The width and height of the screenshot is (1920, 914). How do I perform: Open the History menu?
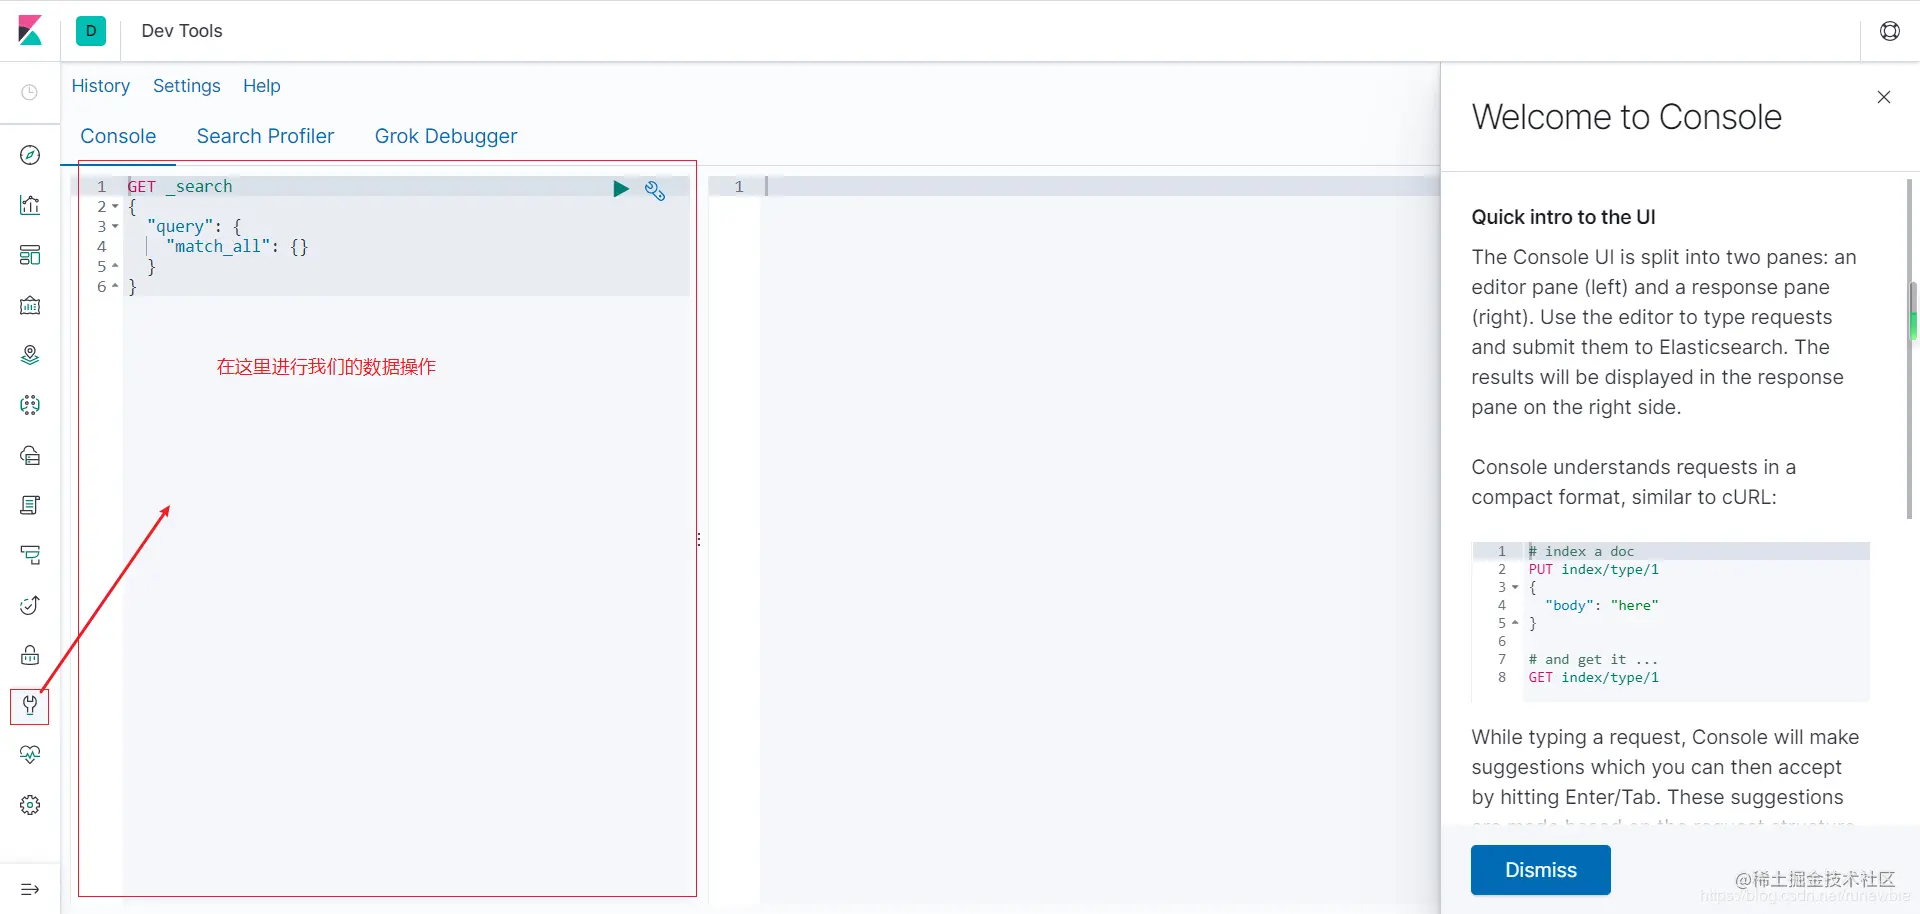[x=101, y=86]
